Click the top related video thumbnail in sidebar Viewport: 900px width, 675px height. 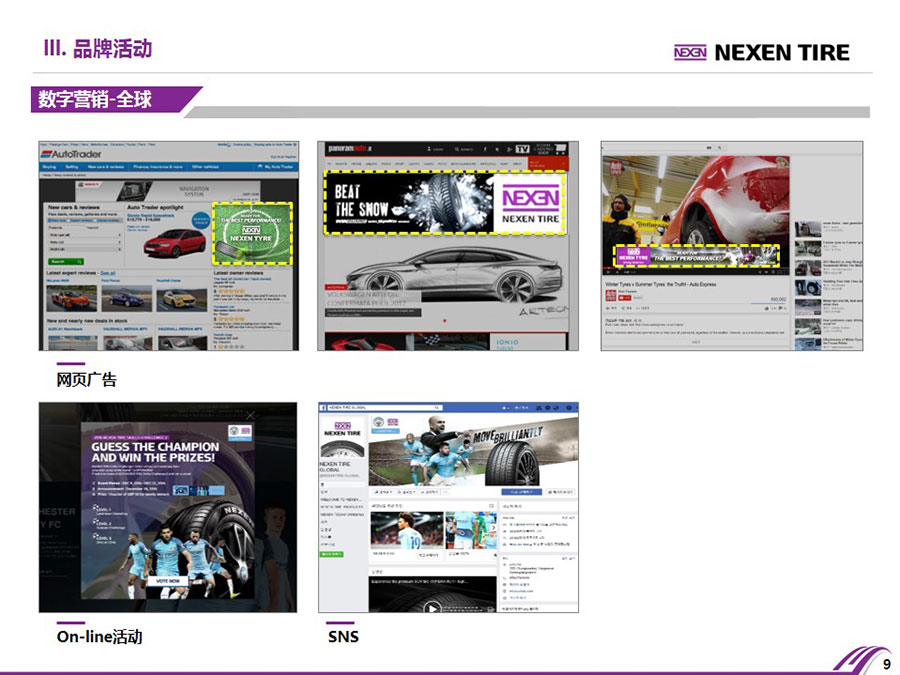pos(808,229)
